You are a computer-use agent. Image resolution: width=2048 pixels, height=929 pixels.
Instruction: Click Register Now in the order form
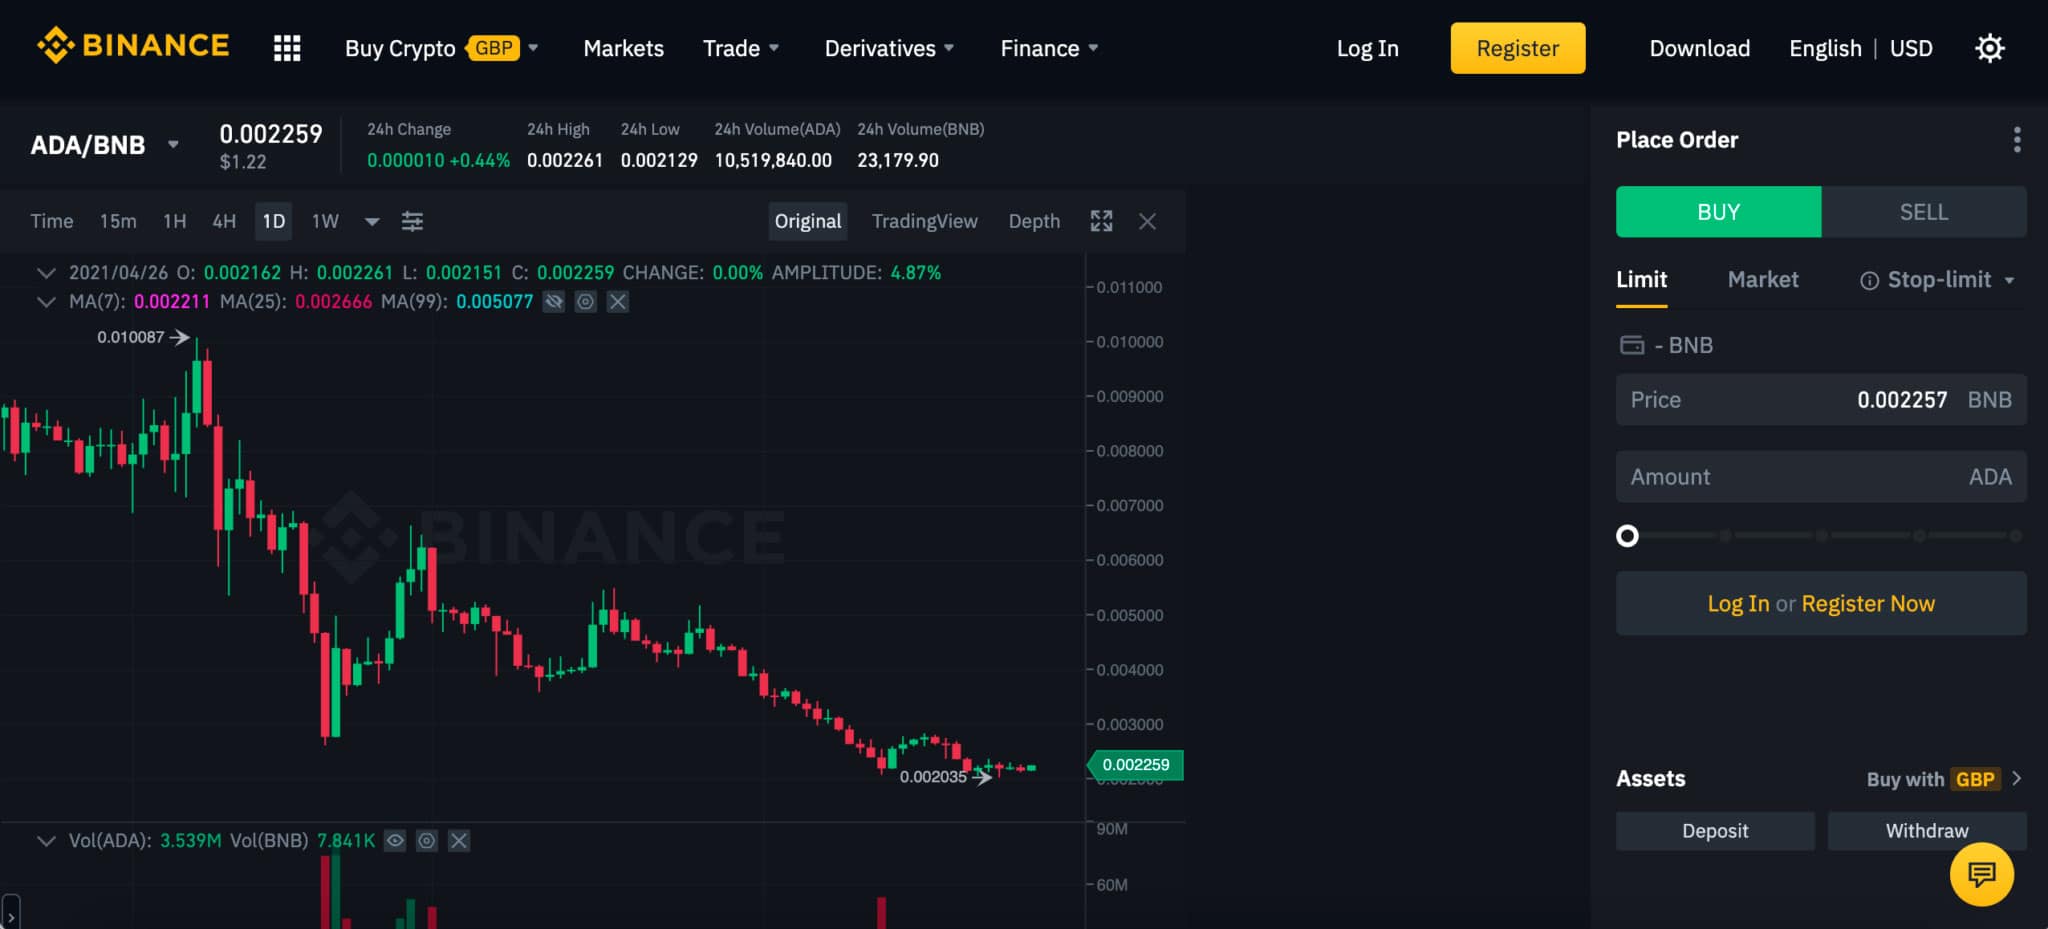(x=1868, y=603)
